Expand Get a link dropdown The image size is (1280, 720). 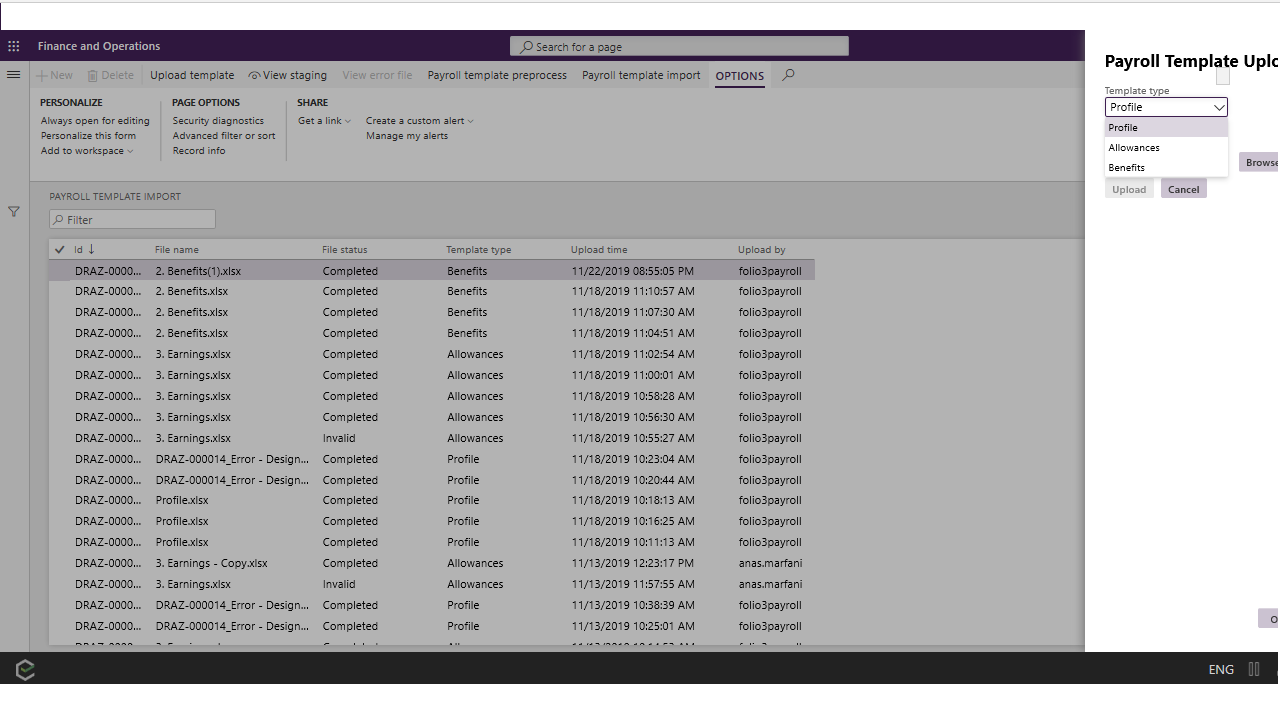[x=325, y=121]
